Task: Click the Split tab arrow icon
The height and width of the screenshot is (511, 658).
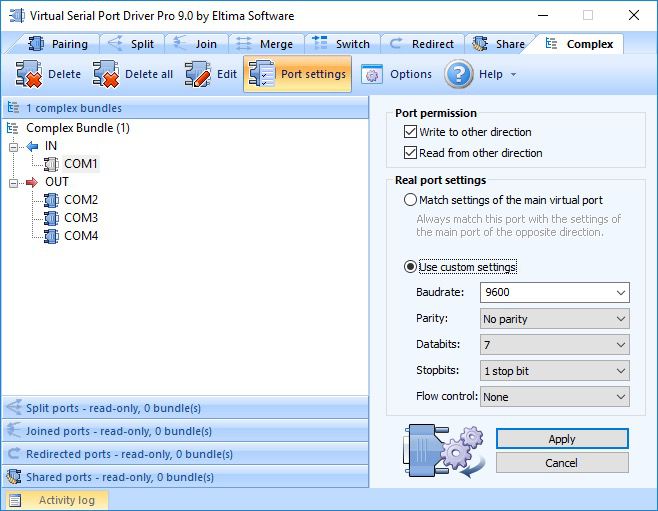Action: 115,43
